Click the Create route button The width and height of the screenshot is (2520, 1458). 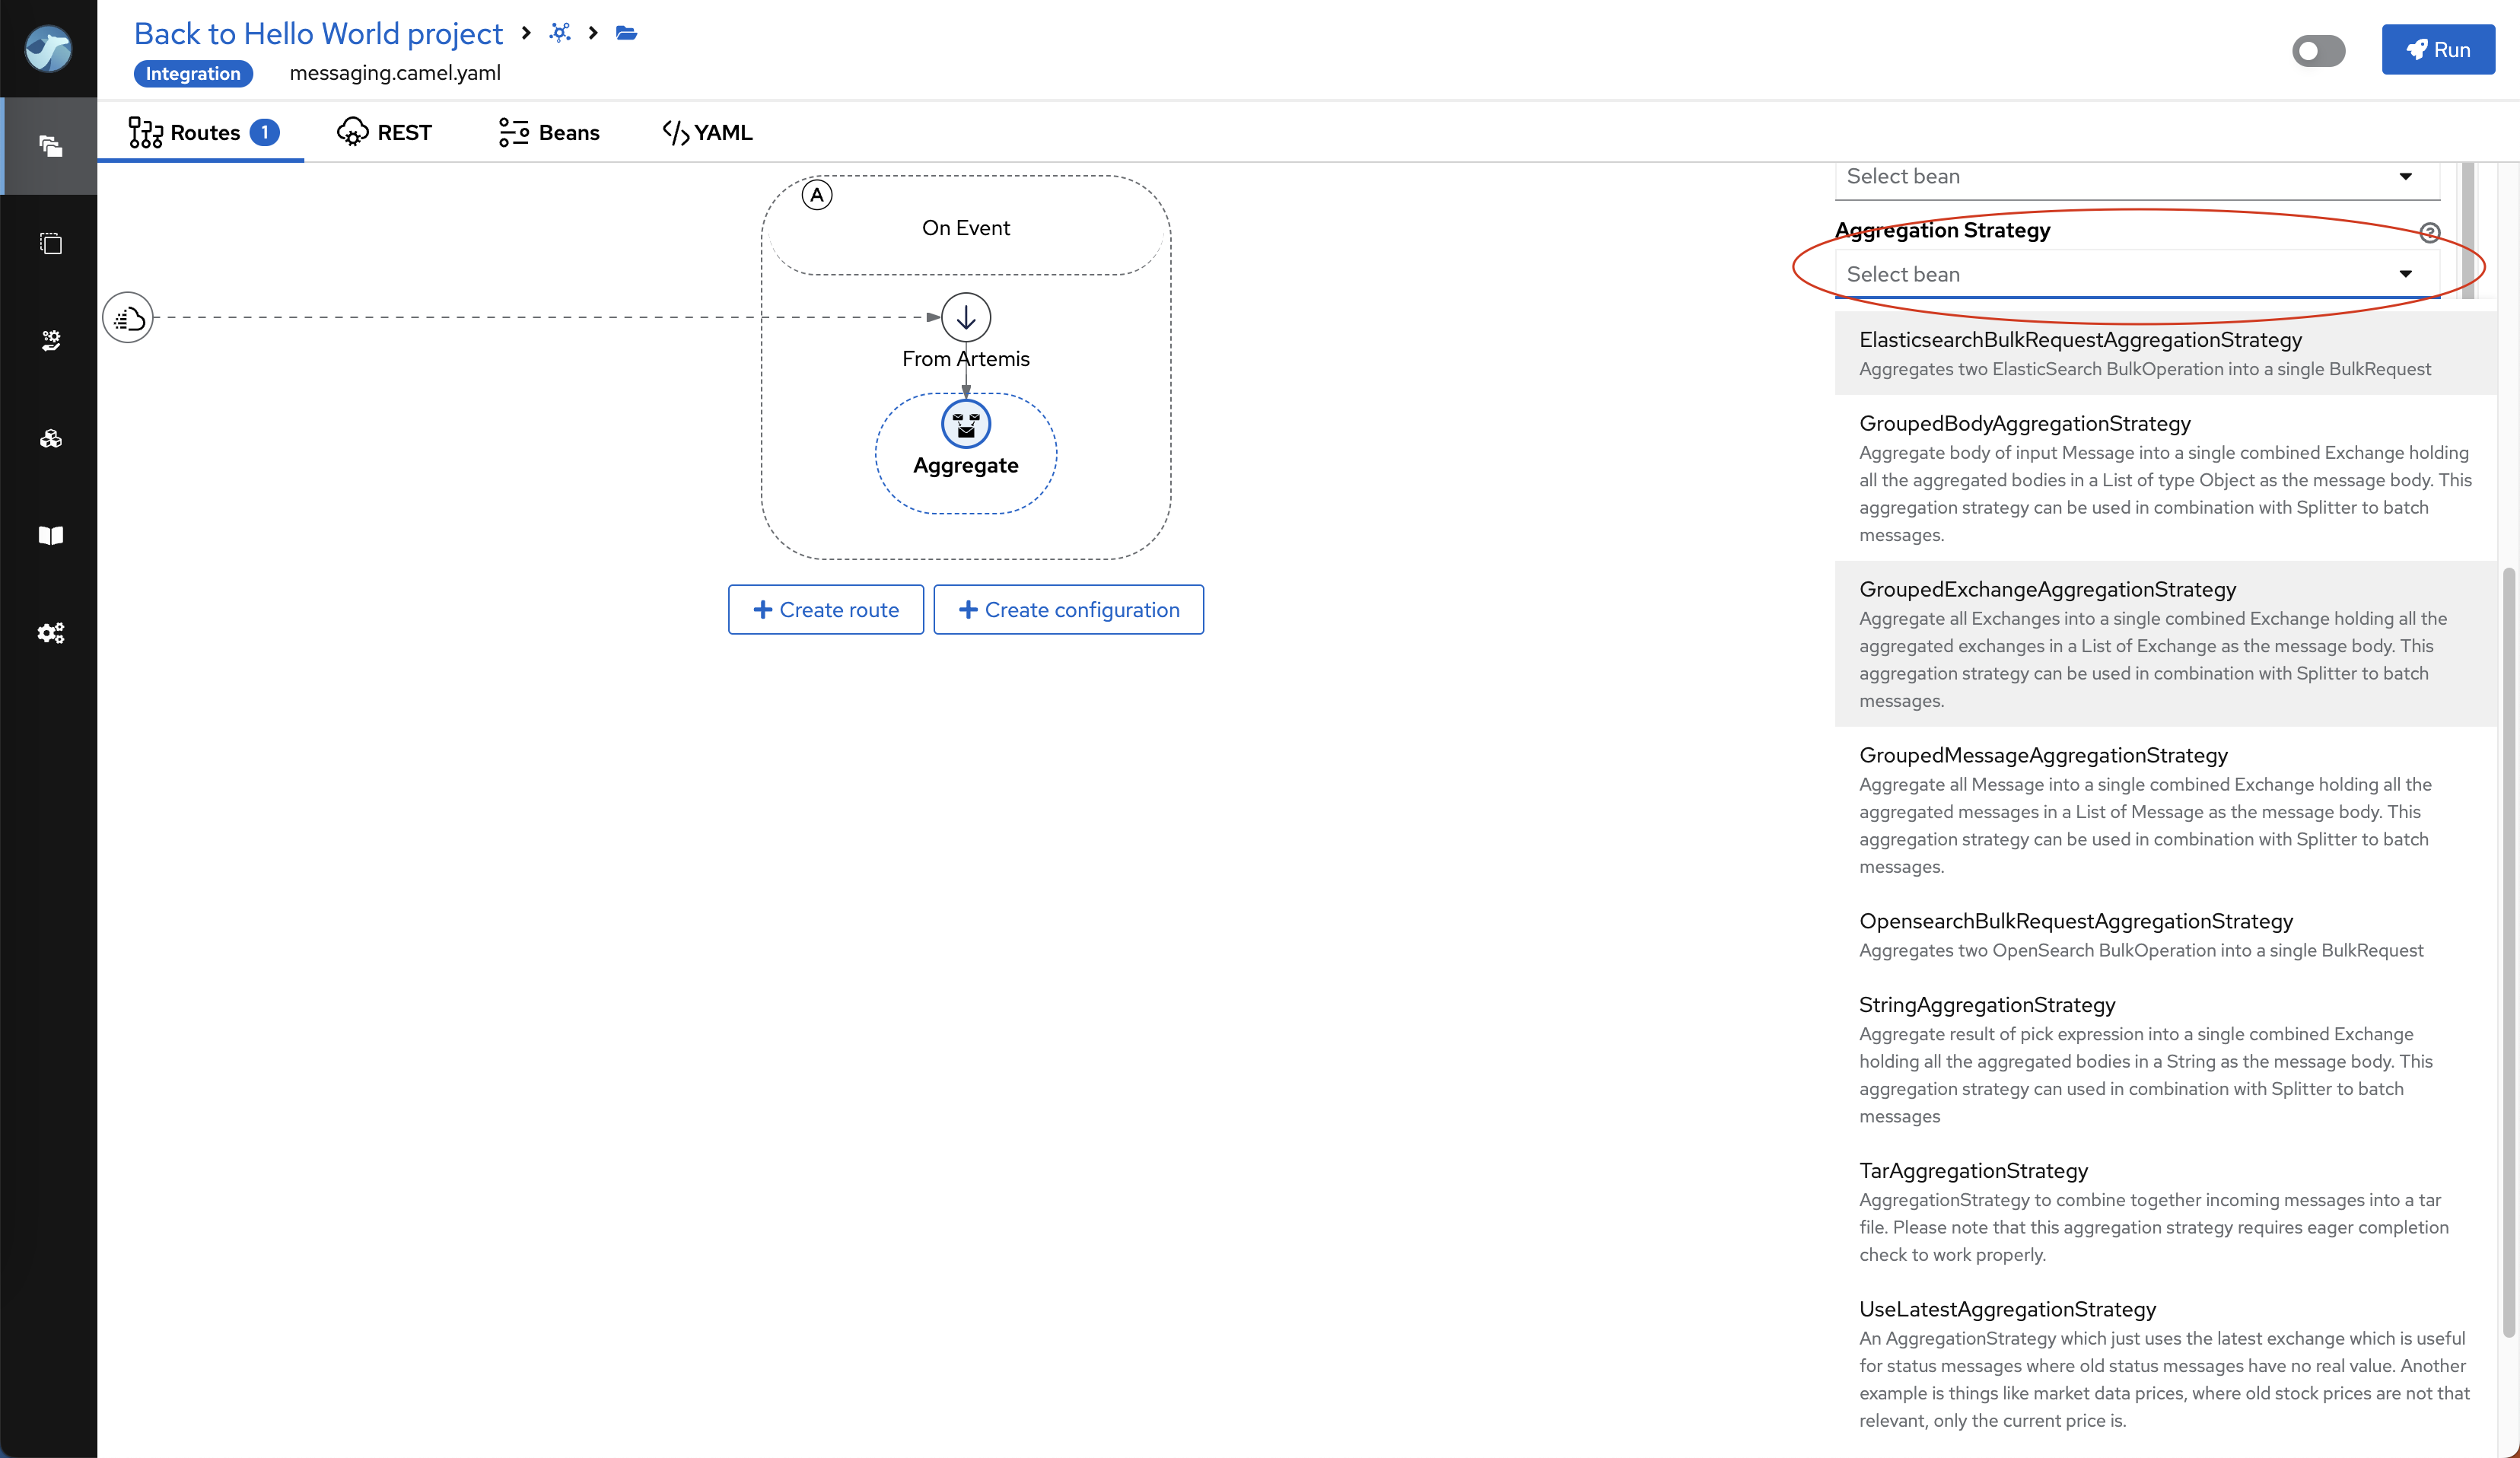pyautogui.click(x=825, y=609)
